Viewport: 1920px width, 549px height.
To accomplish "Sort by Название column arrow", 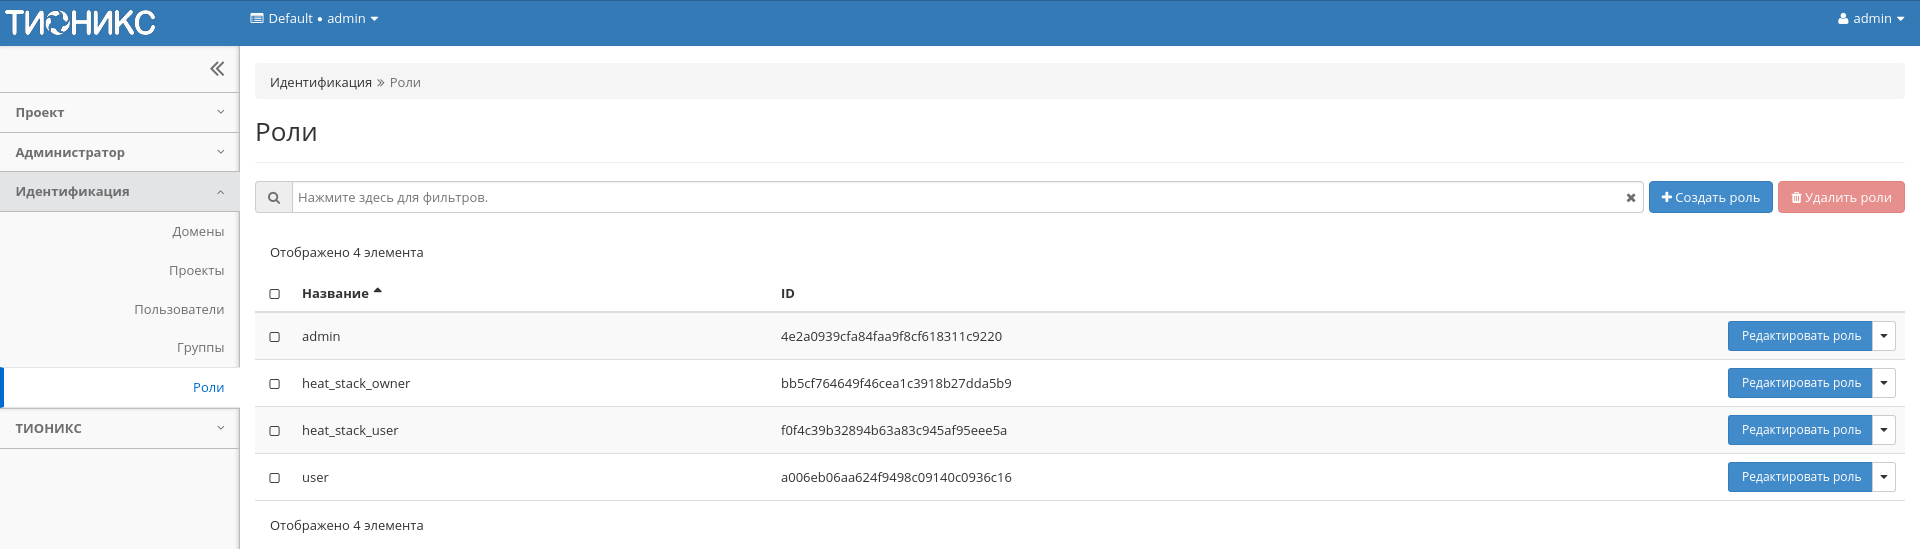I will coord(377,292).
